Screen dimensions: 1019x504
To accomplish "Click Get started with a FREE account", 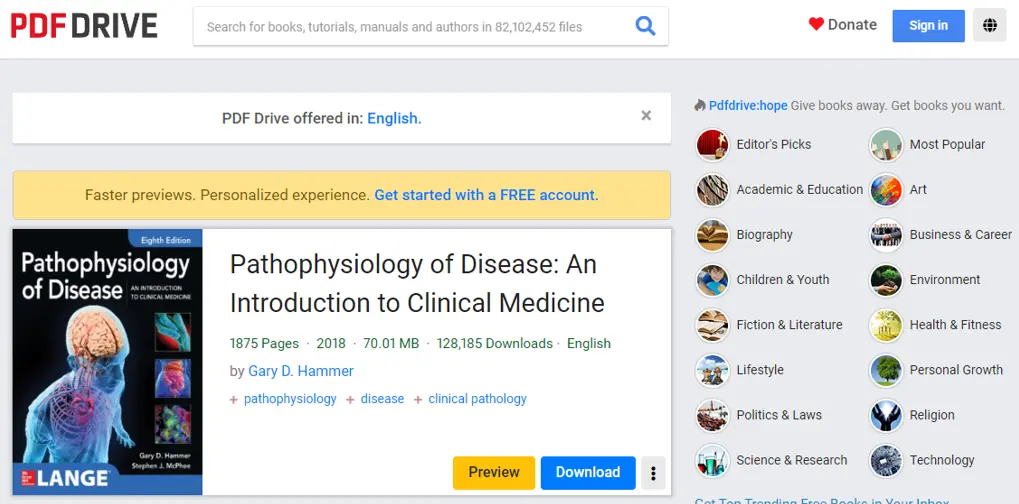I will 486,195.
